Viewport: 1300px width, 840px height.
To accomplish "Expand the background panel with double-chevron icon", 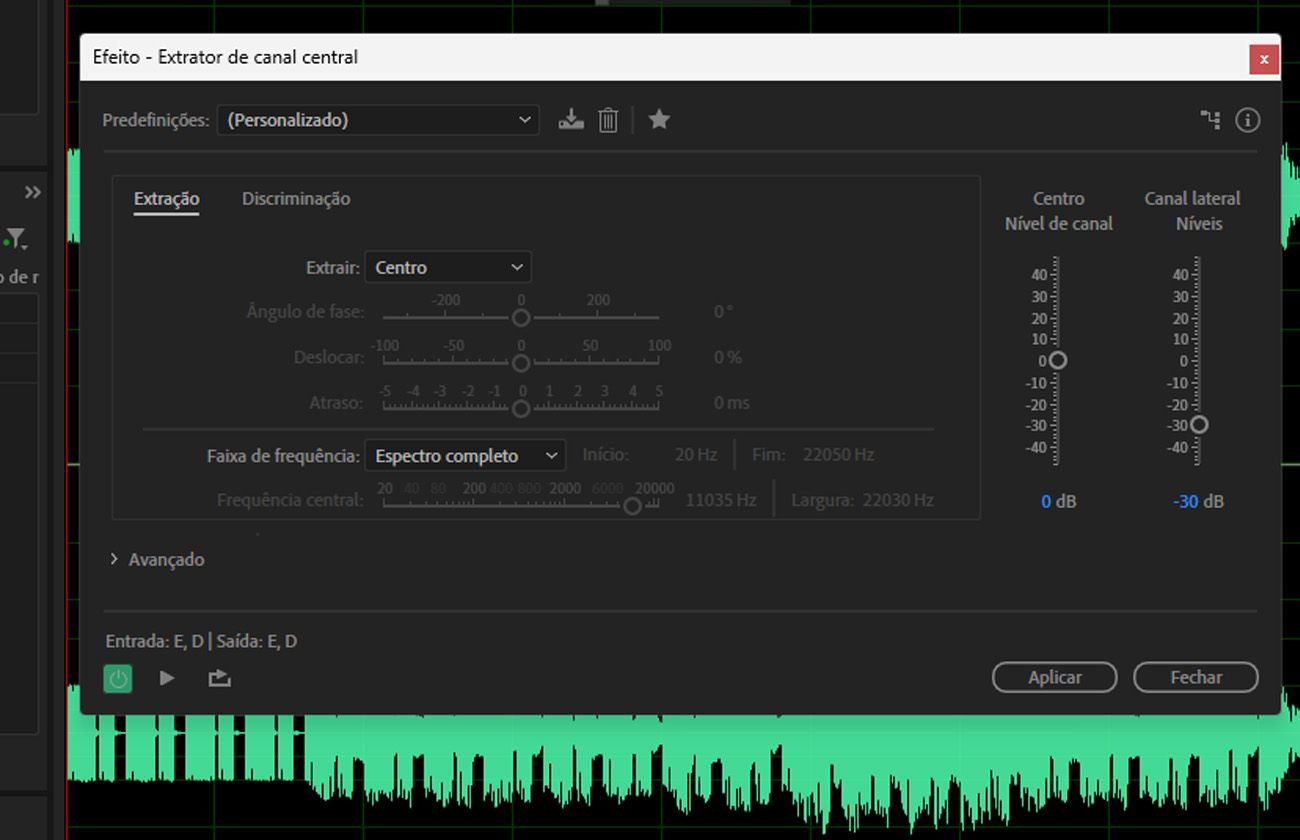I will (x=33, y=192).
